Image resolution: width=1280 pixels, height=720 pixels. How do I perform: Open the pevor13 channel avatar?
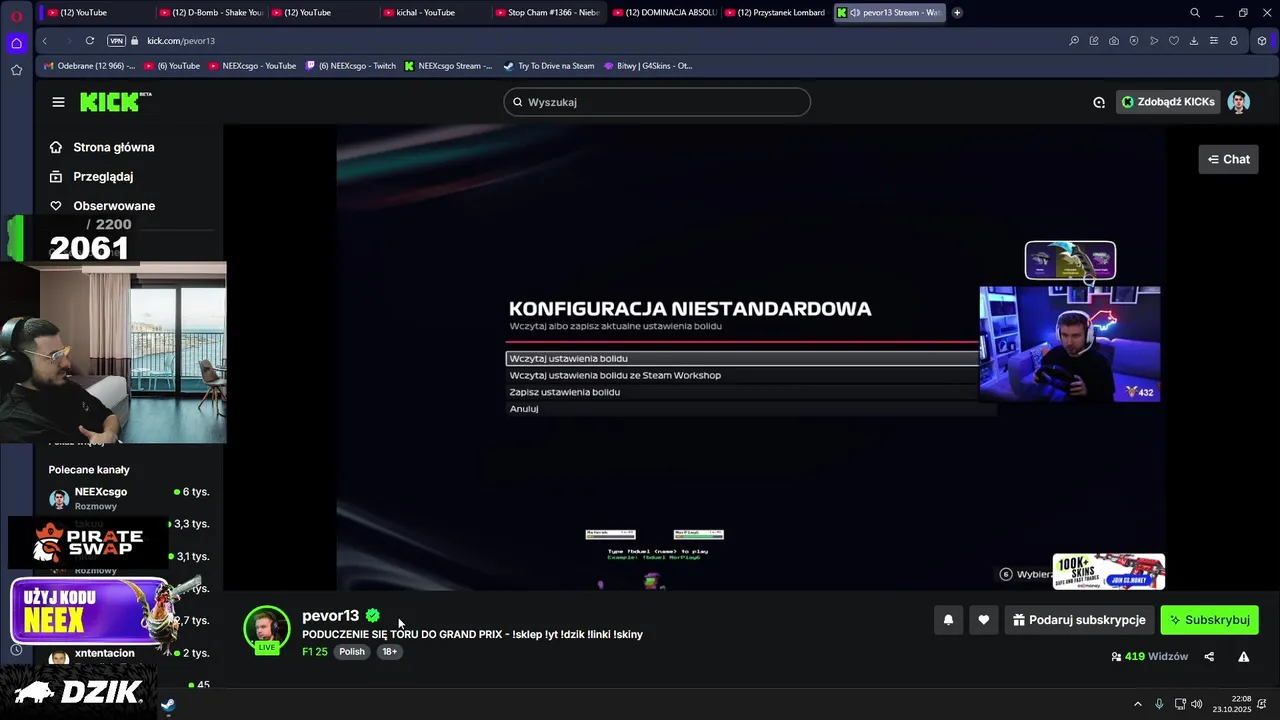pyautogui.click(x=267, y=629)
